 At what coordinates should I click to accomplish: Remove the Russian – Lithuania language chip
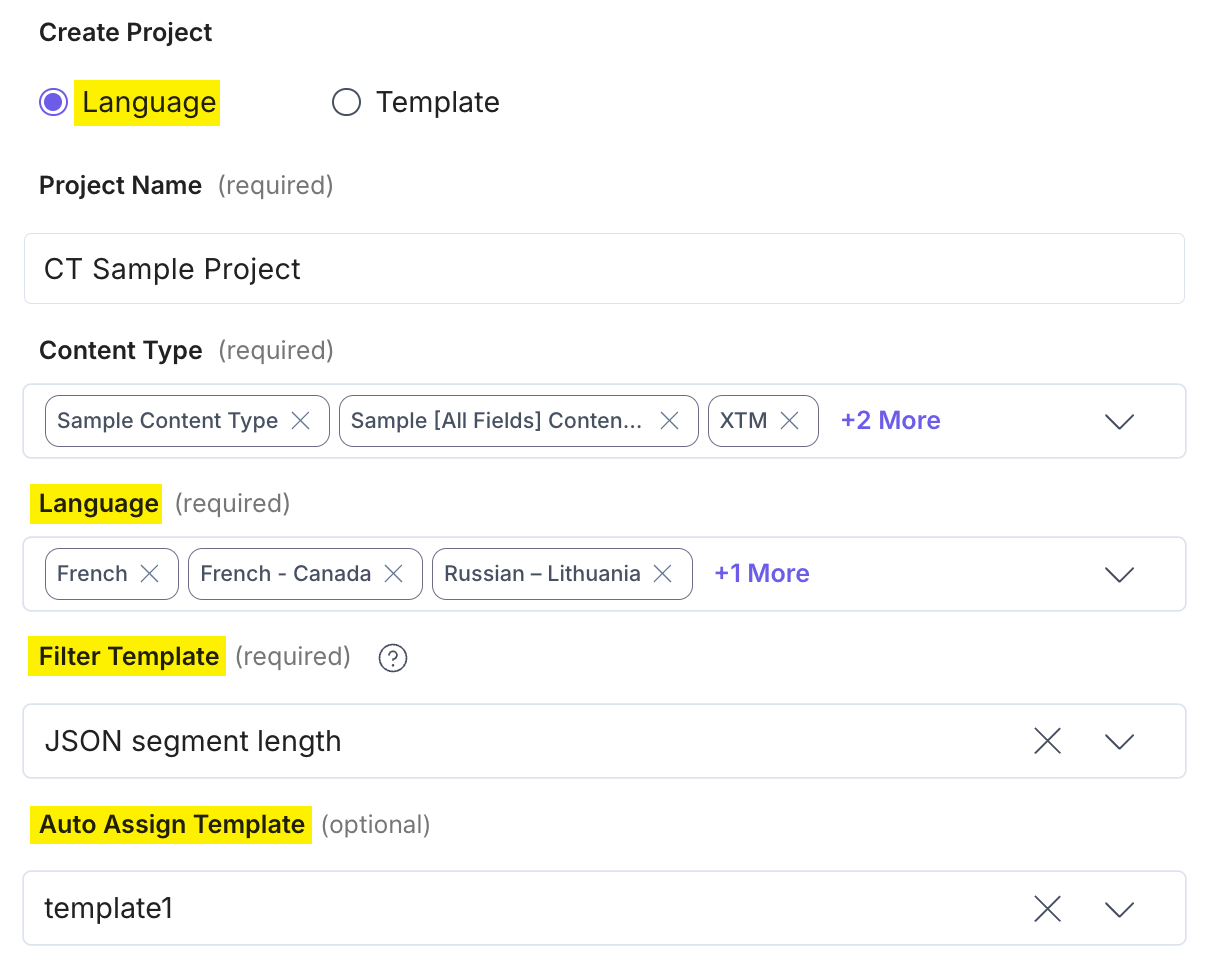[x=662, y=573]
